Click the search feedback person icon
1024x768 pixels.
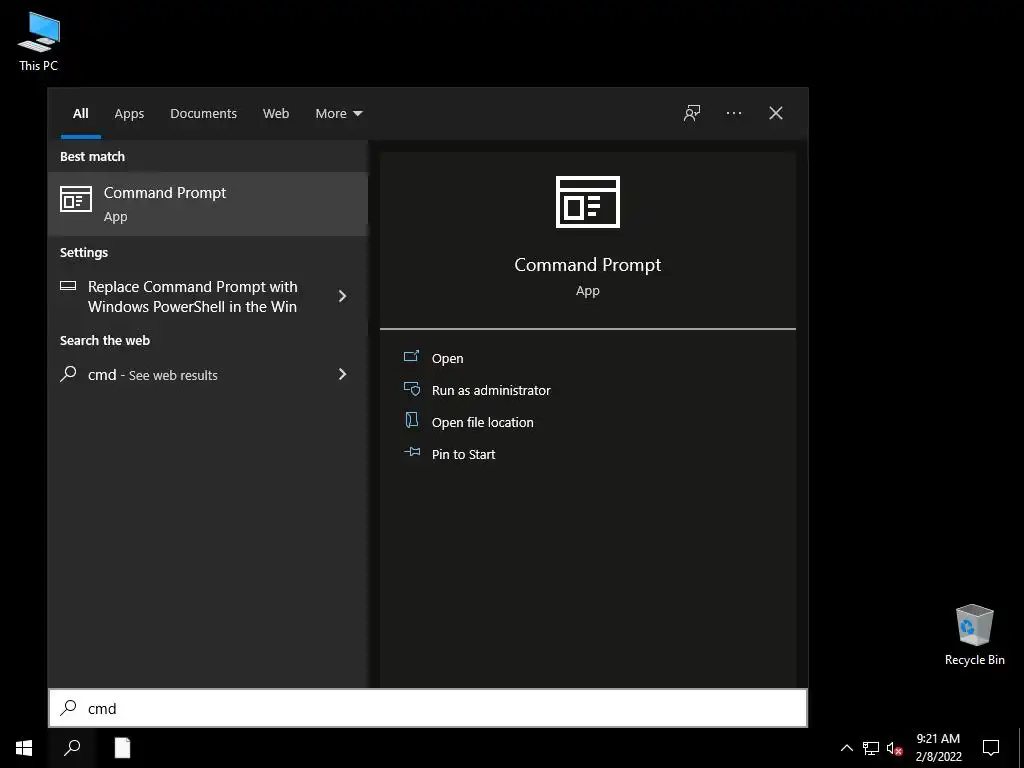click(x=692, y=113)
